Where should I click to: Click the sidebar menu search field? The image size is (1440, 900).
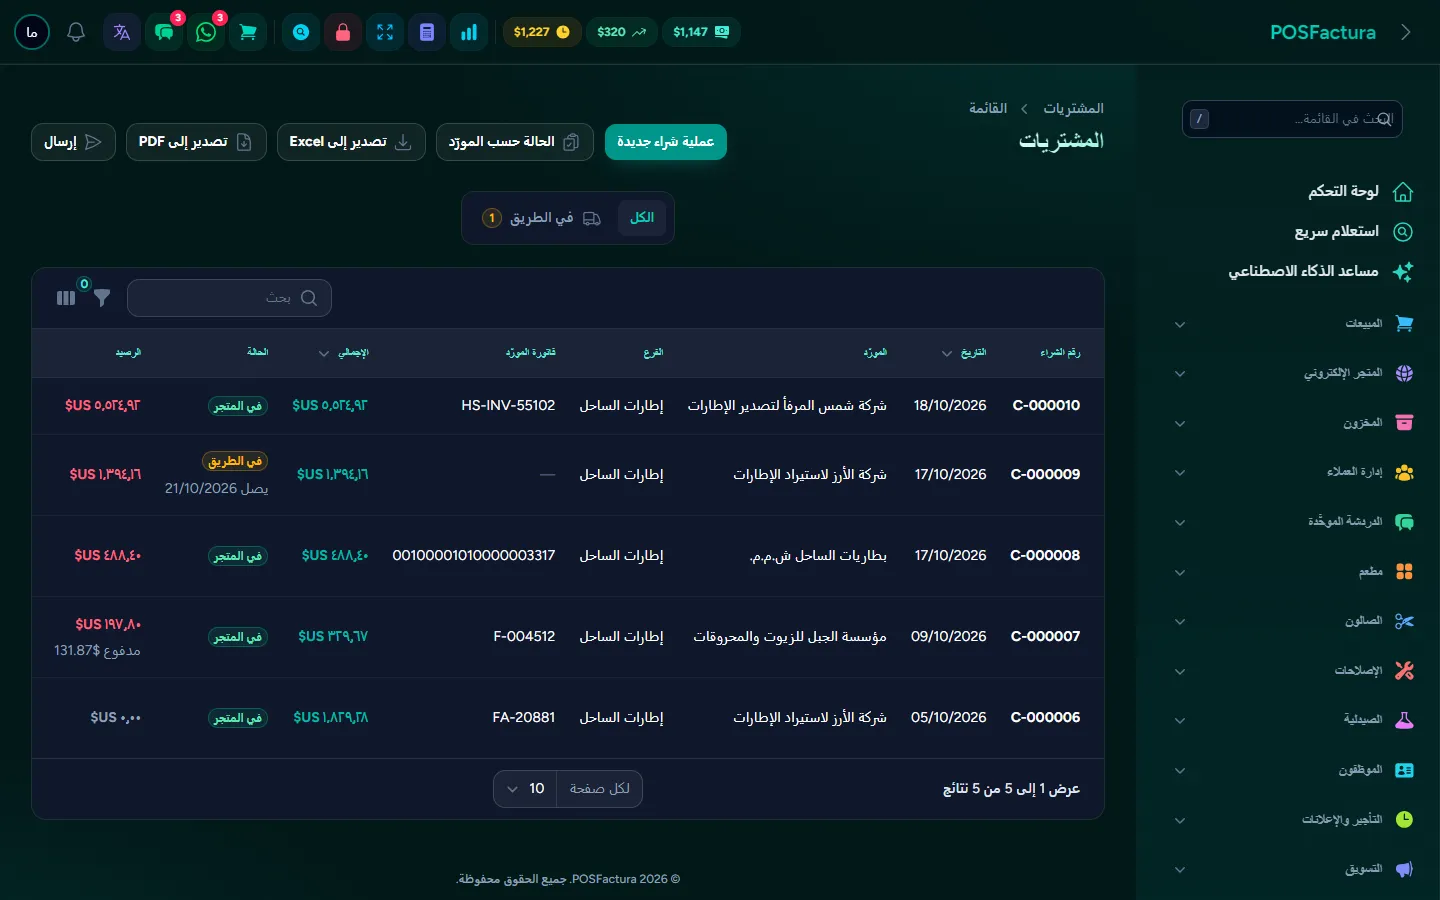[x=1292, y=119]
